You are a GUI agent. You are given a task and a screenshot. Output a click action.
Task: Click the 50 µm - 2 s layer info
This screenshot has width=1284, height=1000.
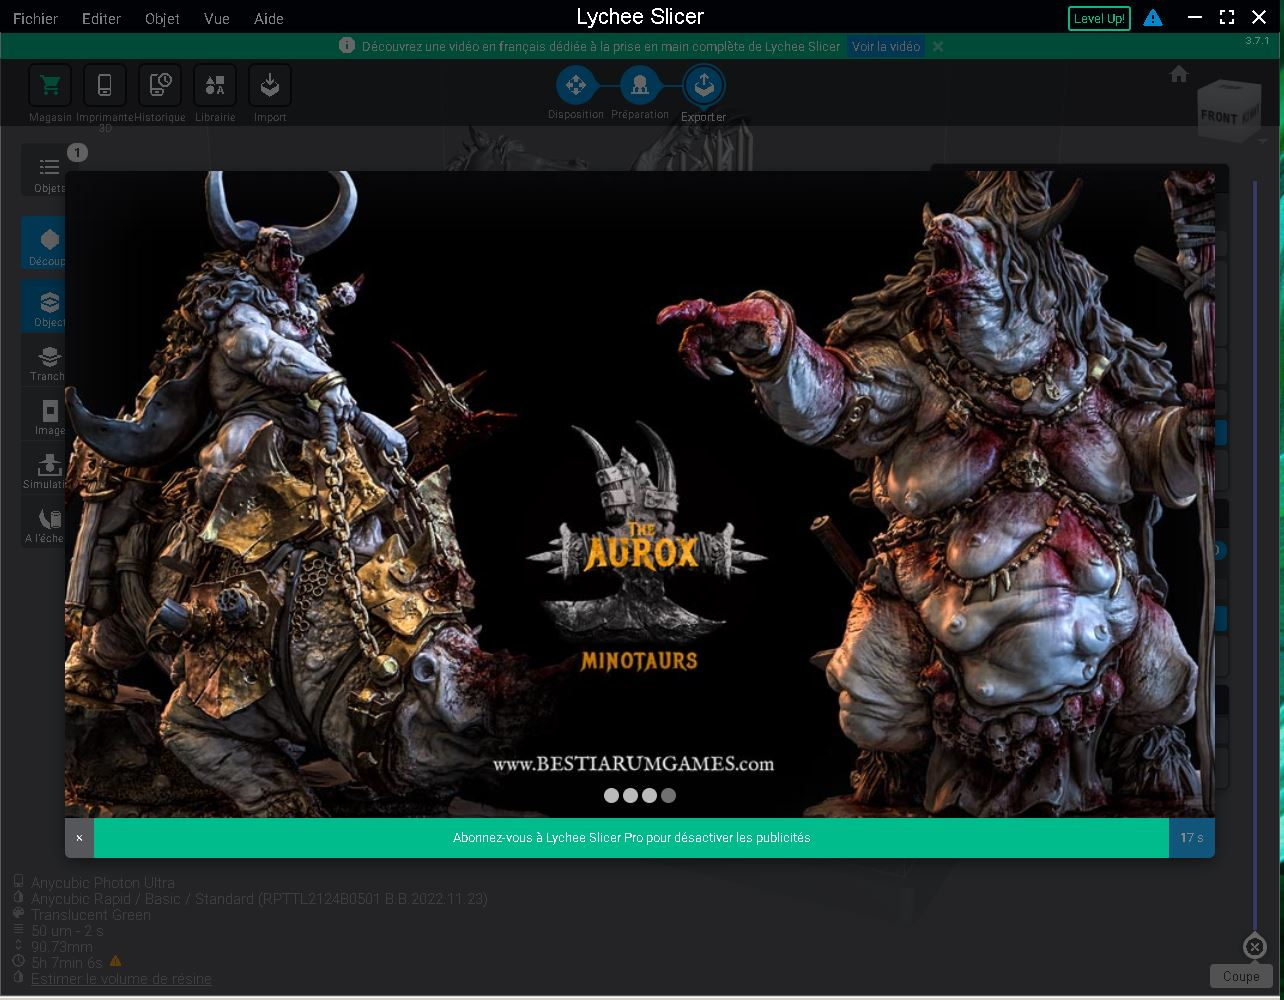(67, 931)
